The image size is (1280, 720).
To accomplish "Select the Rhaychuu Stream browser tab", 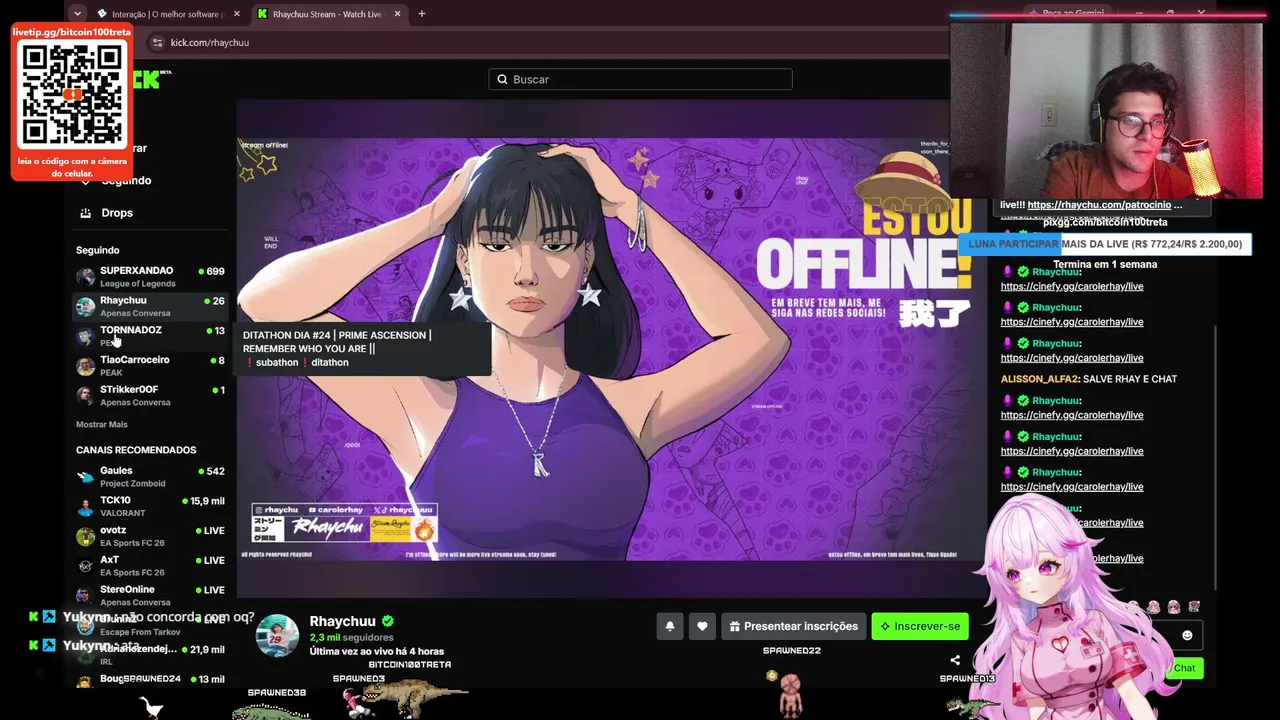I will (328, 14).
